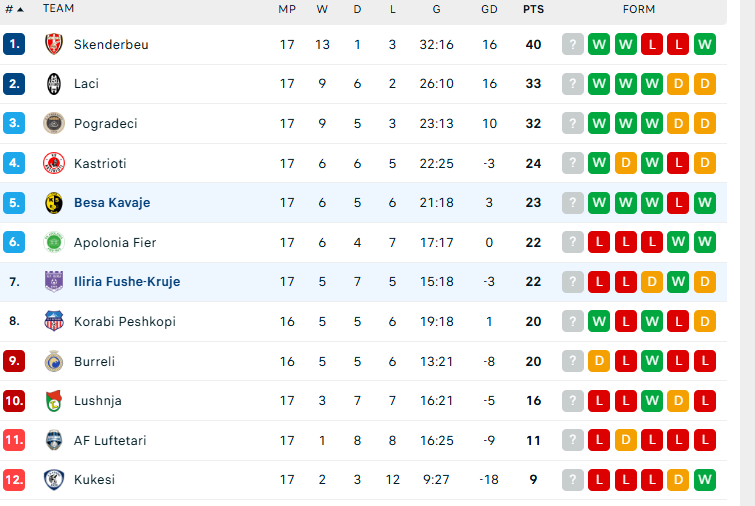Sort standings by GD column header
755x506 pixels.
point(489,9)
